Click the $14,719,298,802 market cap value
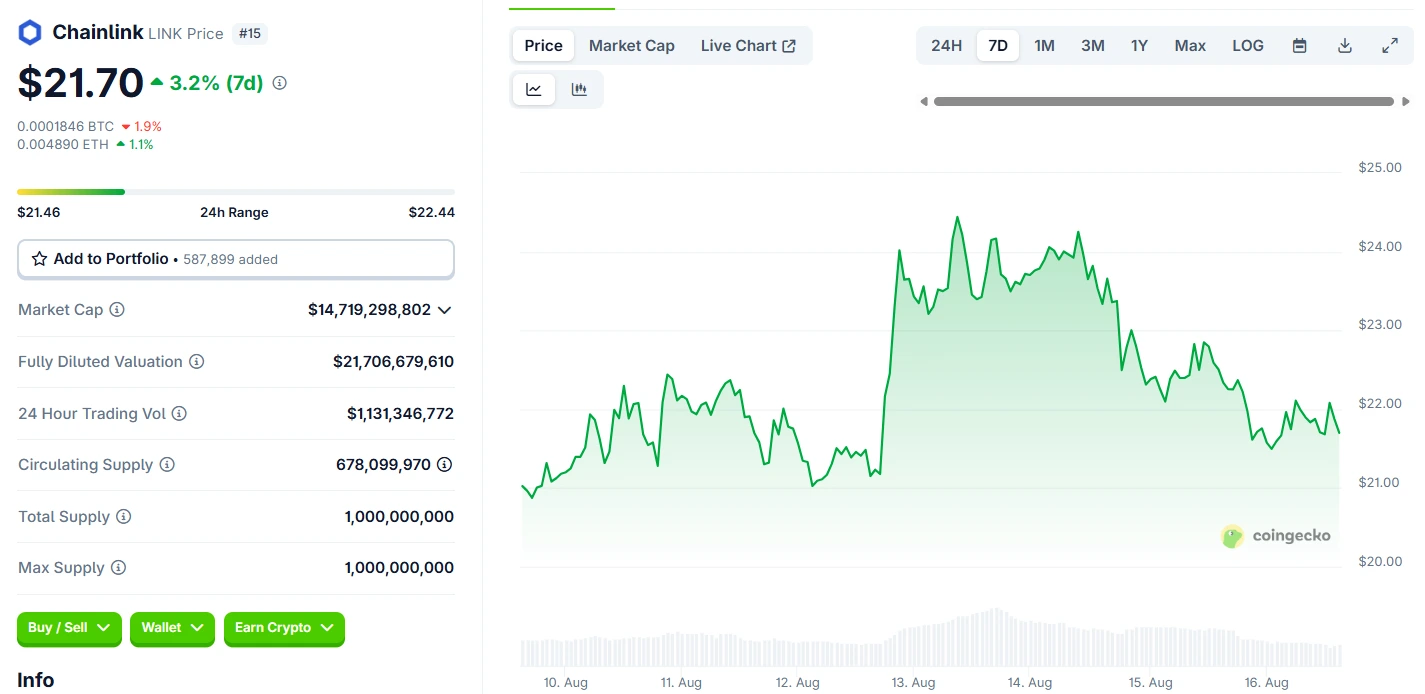1425x694 pixels. [x=370, y=310]
